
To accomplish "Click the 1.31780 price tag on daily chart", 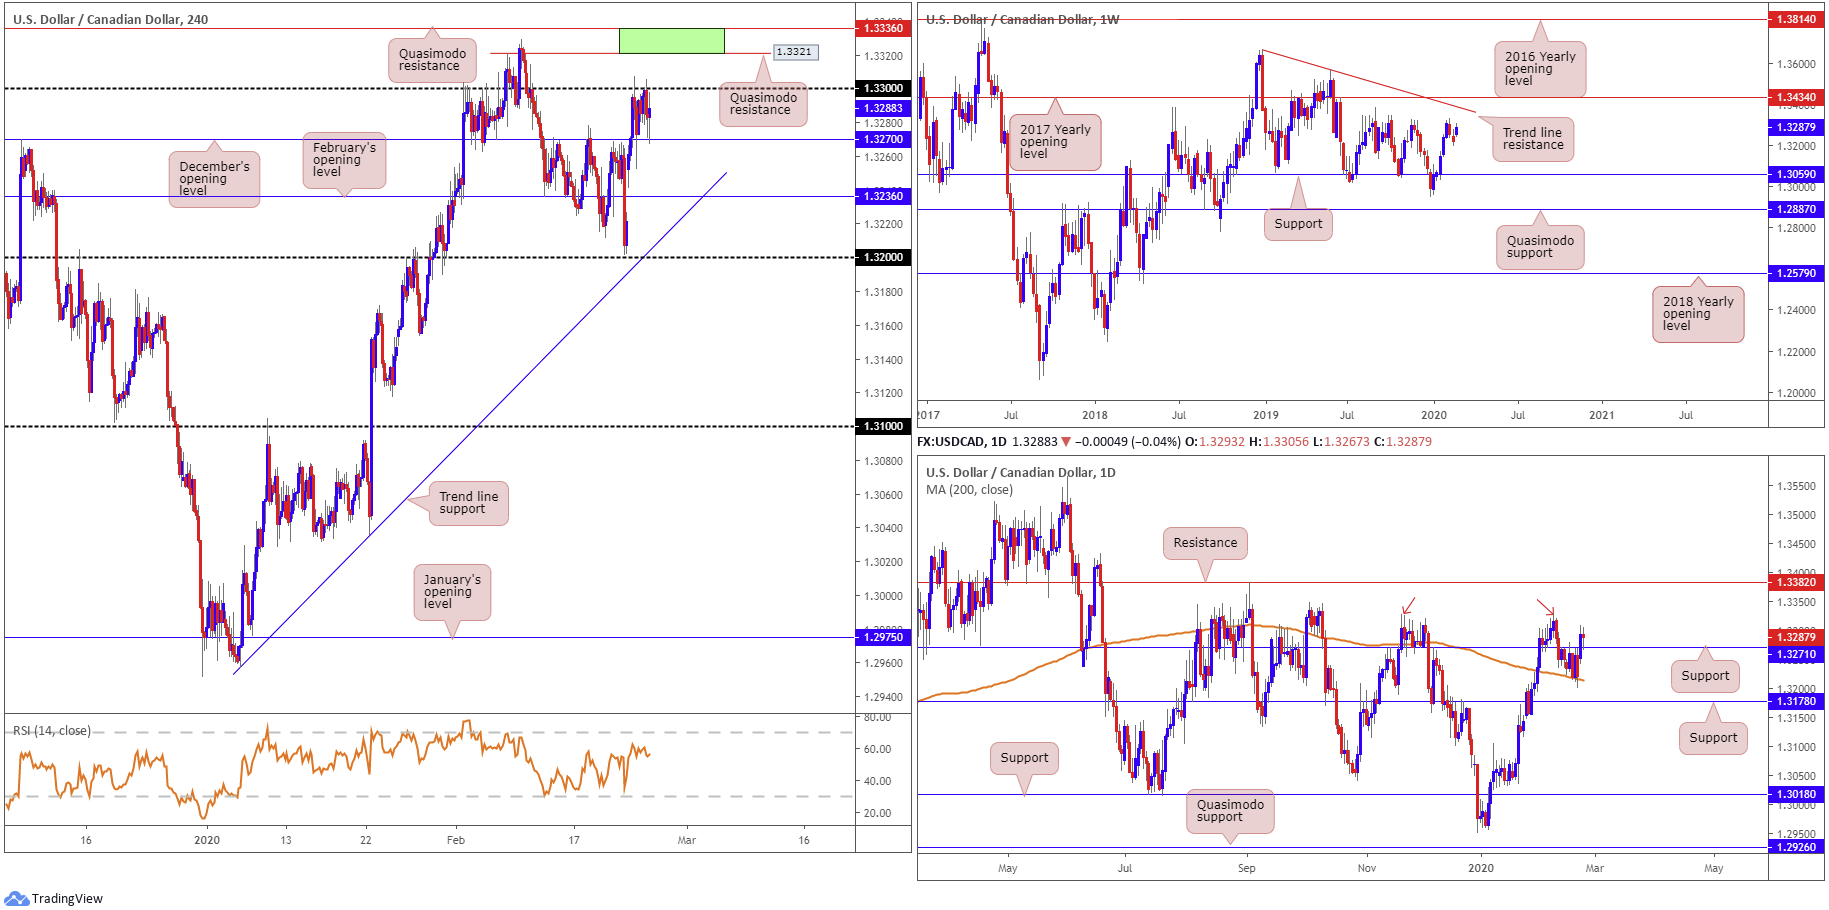I will (x=1796, y=701).
